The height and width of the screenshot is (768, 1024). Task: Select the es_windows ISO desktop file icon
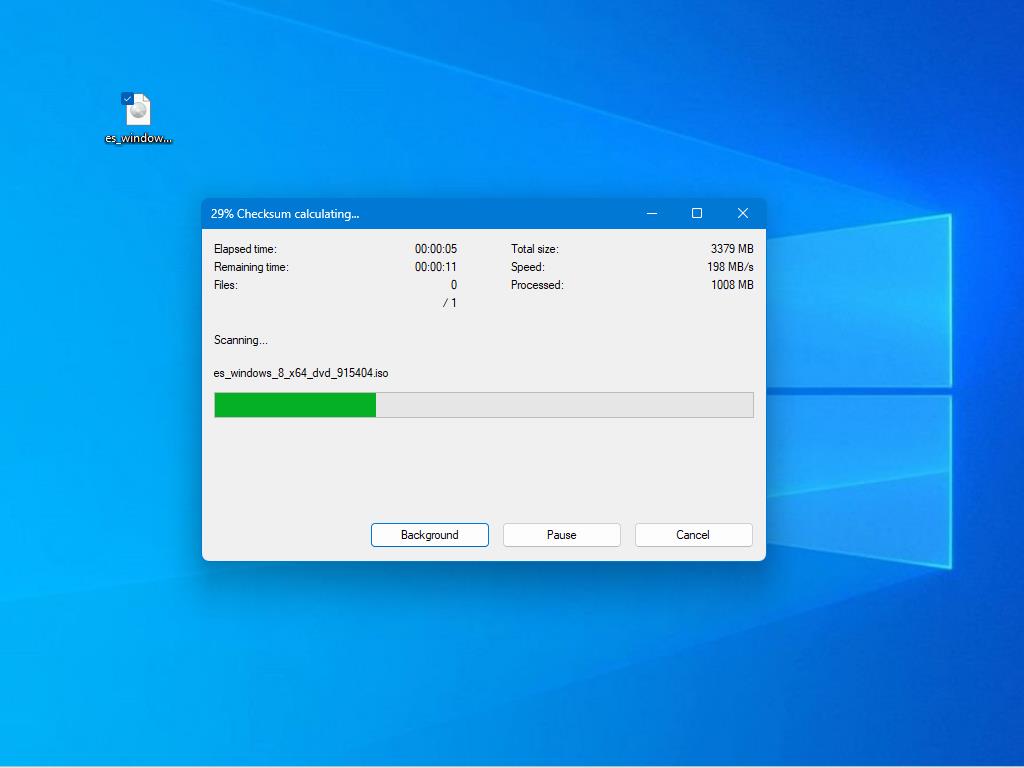pos(138,109)
